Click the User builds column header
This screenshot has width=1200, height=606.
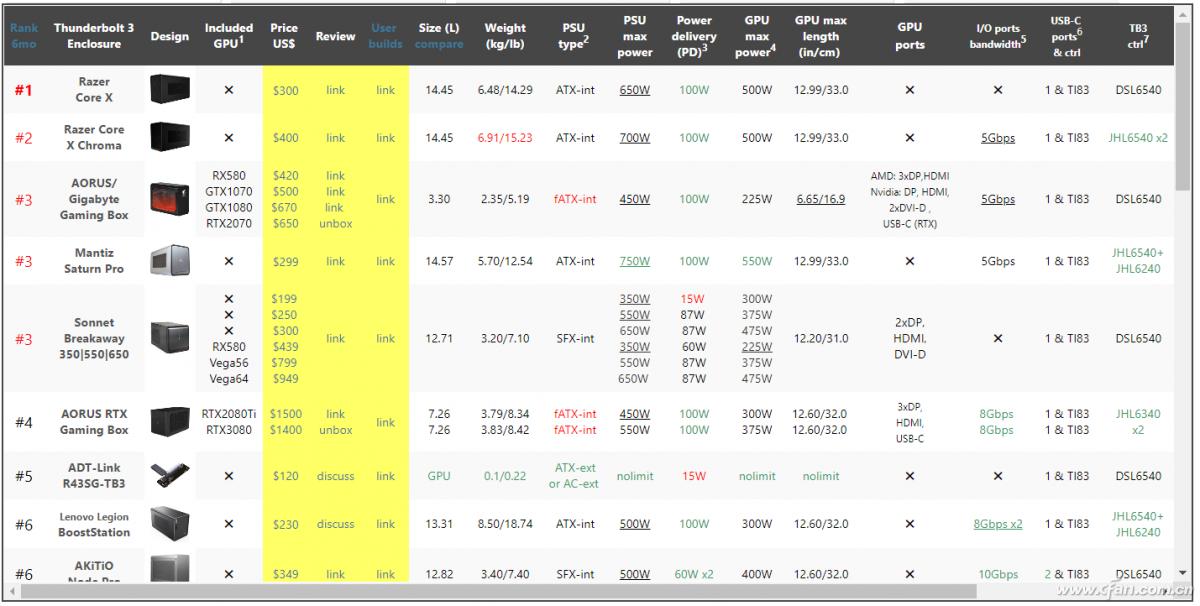385,36
